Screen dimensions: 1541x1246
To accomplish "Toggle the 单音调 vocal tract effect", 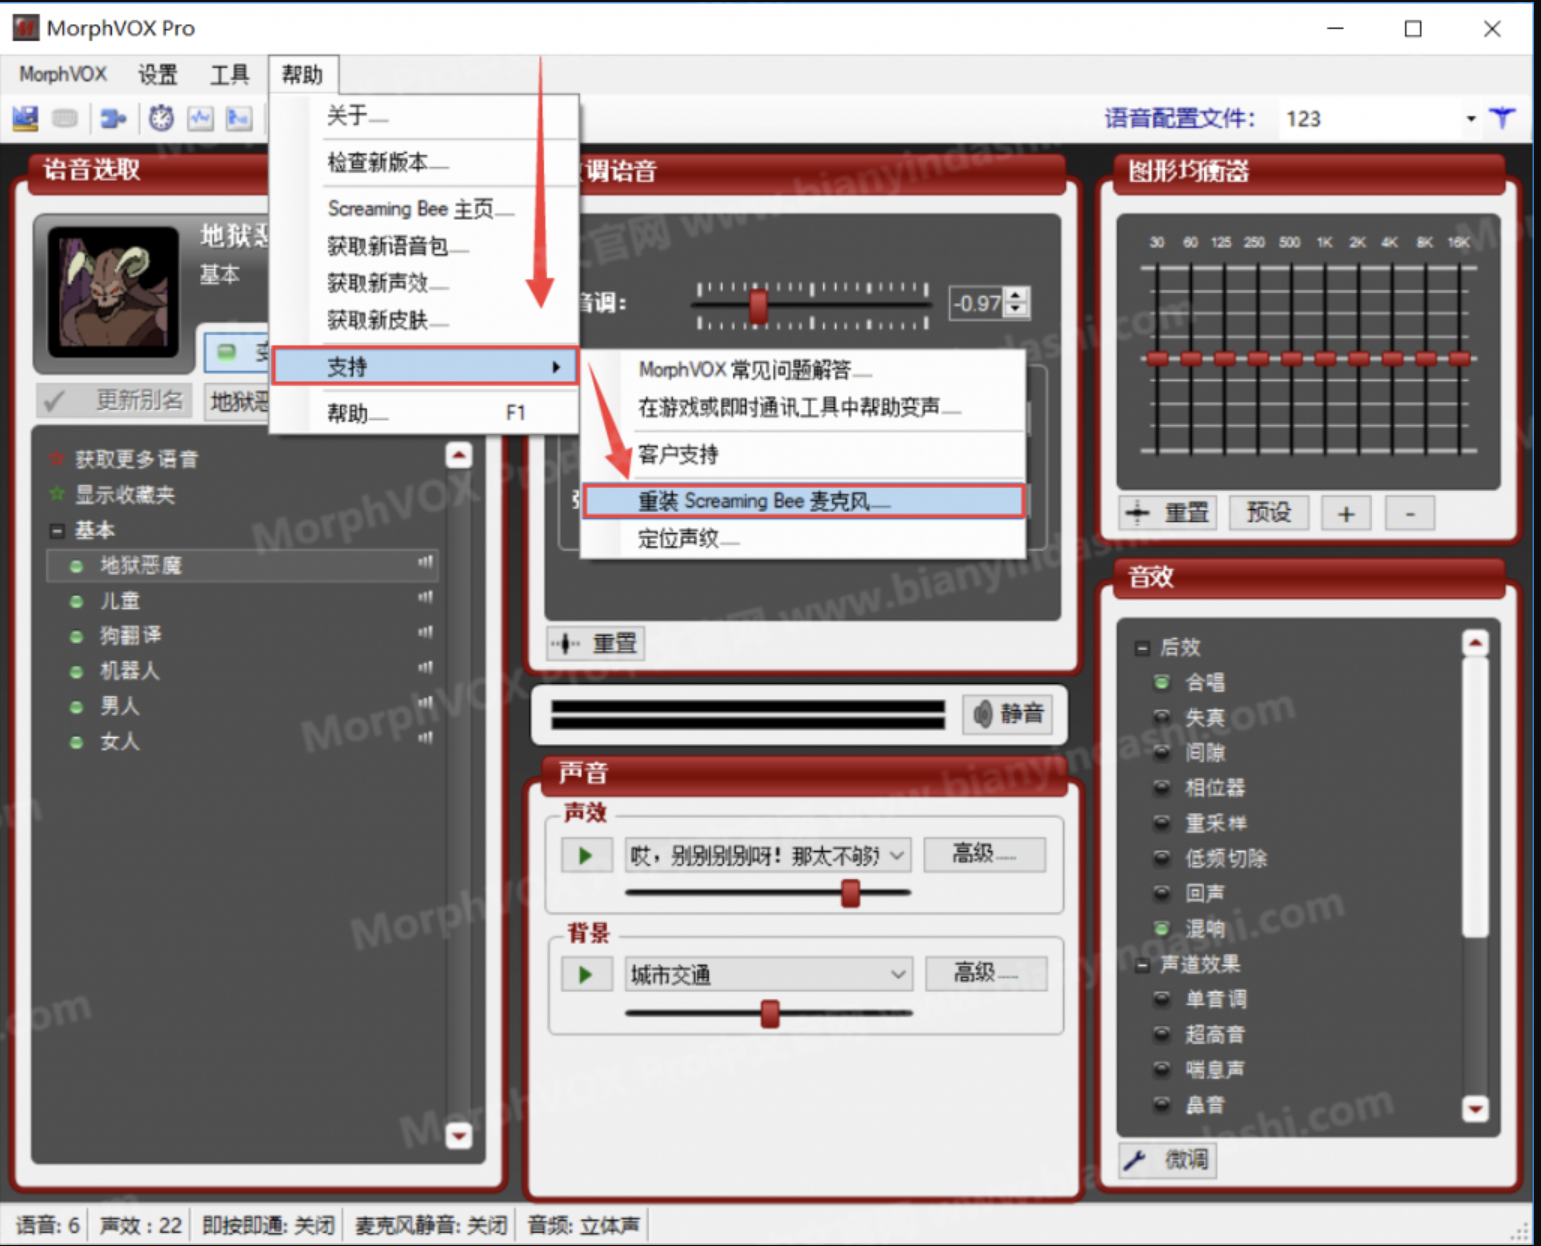I will [x=1162, y=999].
